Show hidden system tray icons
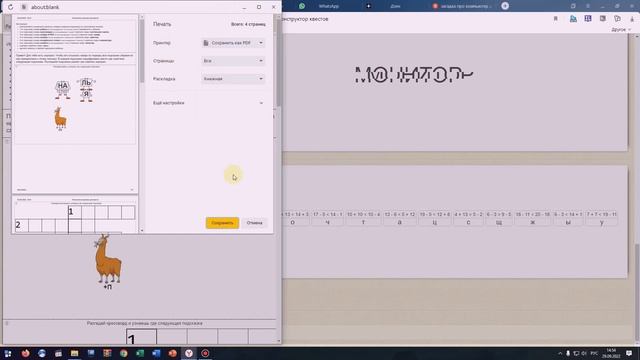640x360 pixels. (560, 353)
